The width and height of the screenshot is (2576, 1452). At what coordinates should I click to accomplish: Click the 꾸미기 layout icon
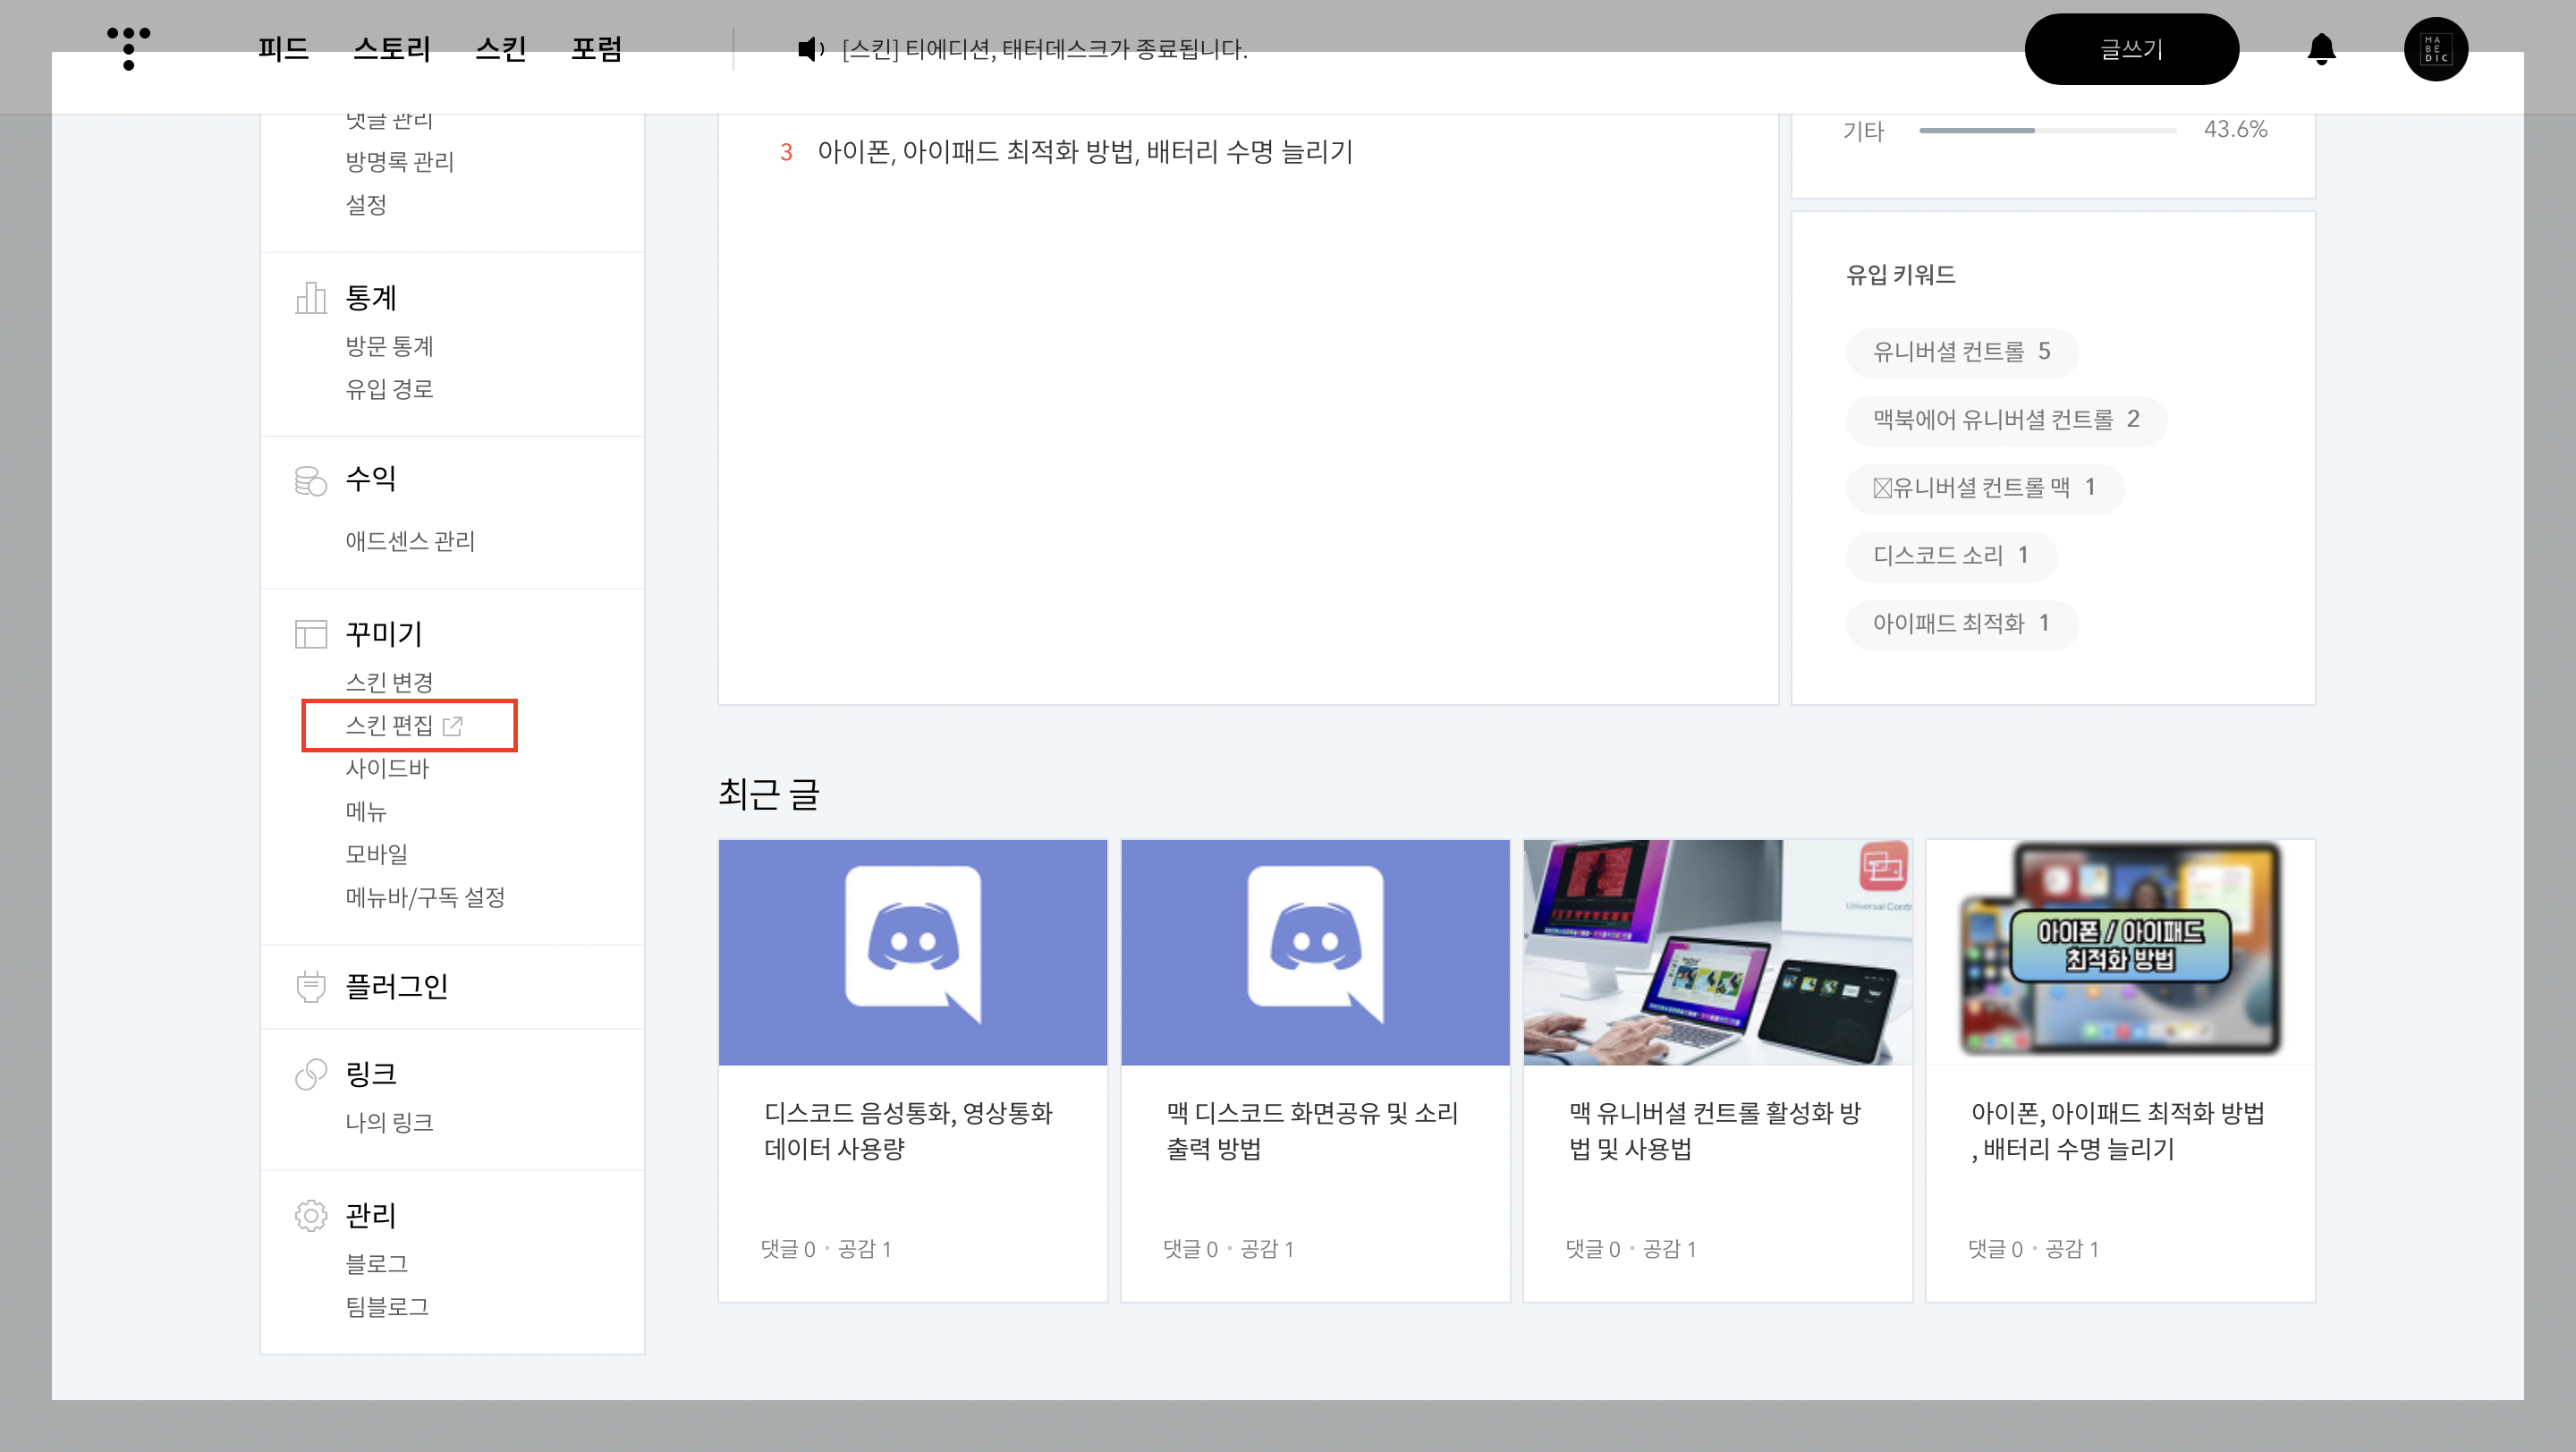click(311, 634)
